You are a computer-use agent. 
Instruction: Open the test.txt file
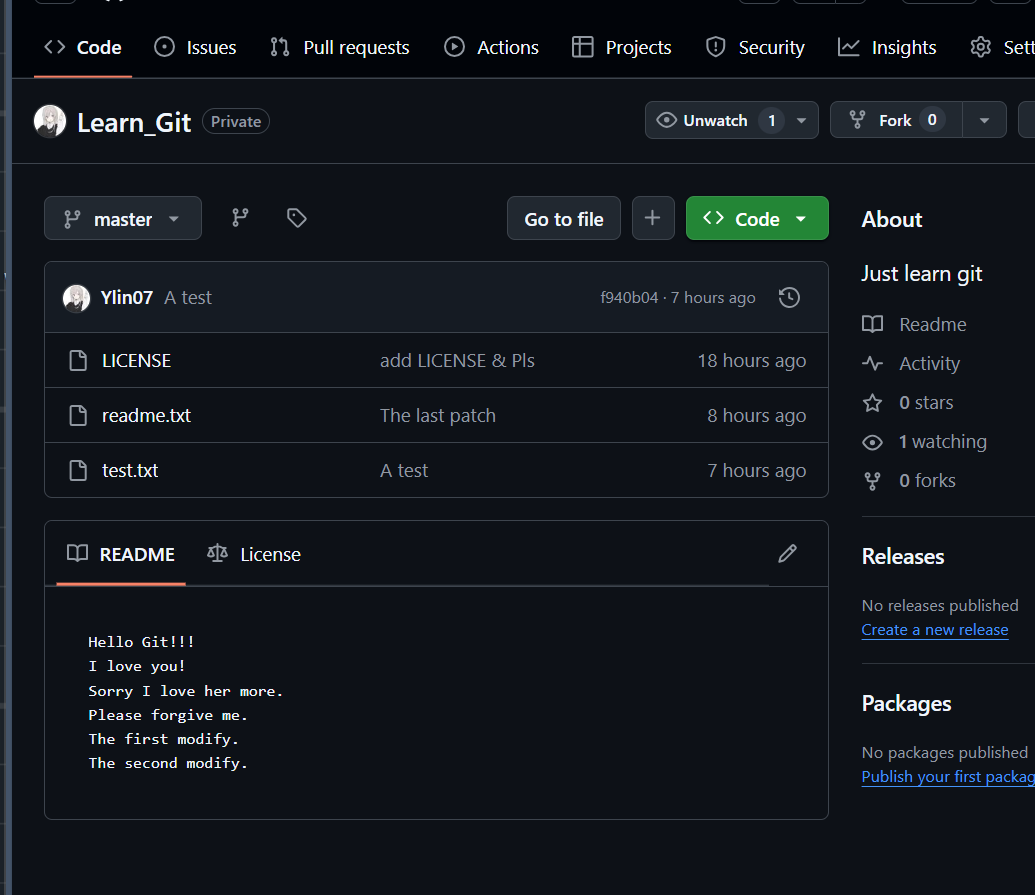pyautogui.click(x=130, y=470)
